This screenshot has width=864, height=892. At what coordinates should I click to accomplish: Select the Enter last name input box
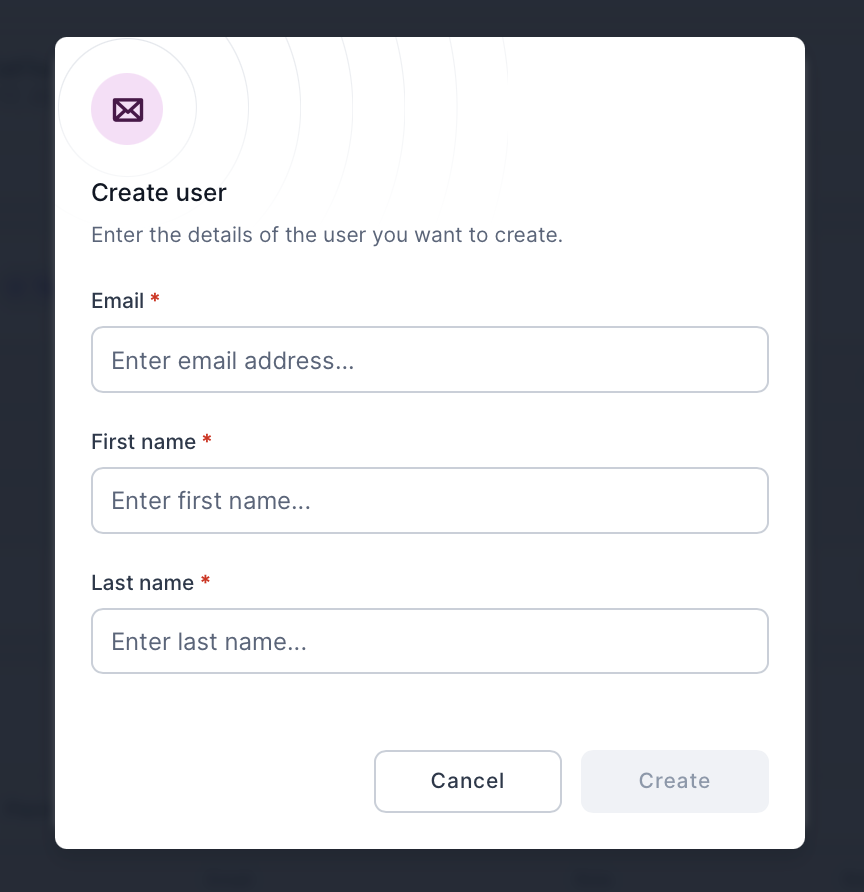point(430,641)
